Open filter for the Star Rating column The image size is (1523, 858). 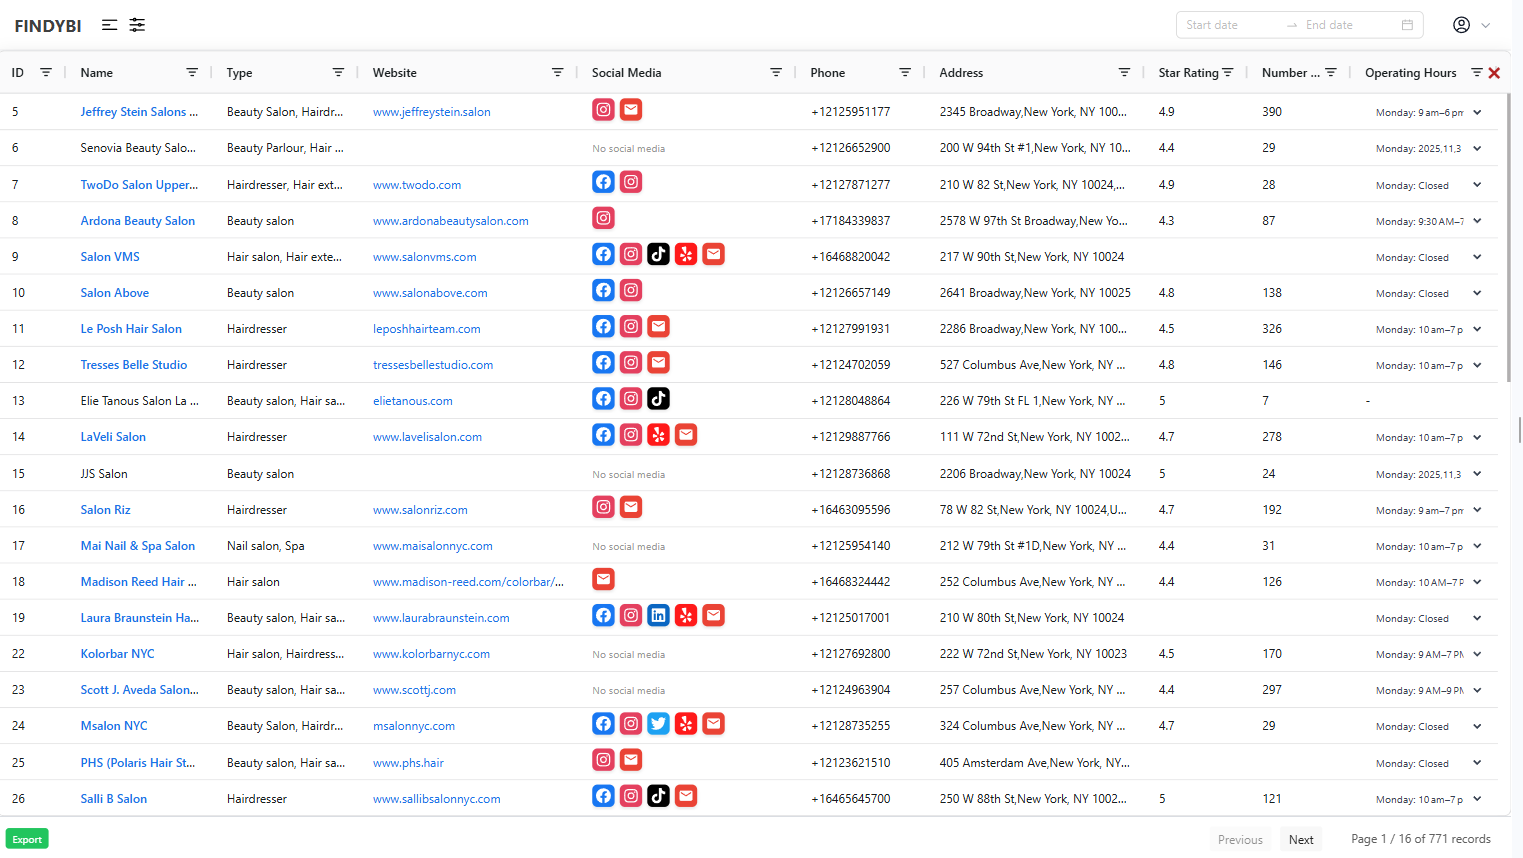click(x=1228, y=72)
